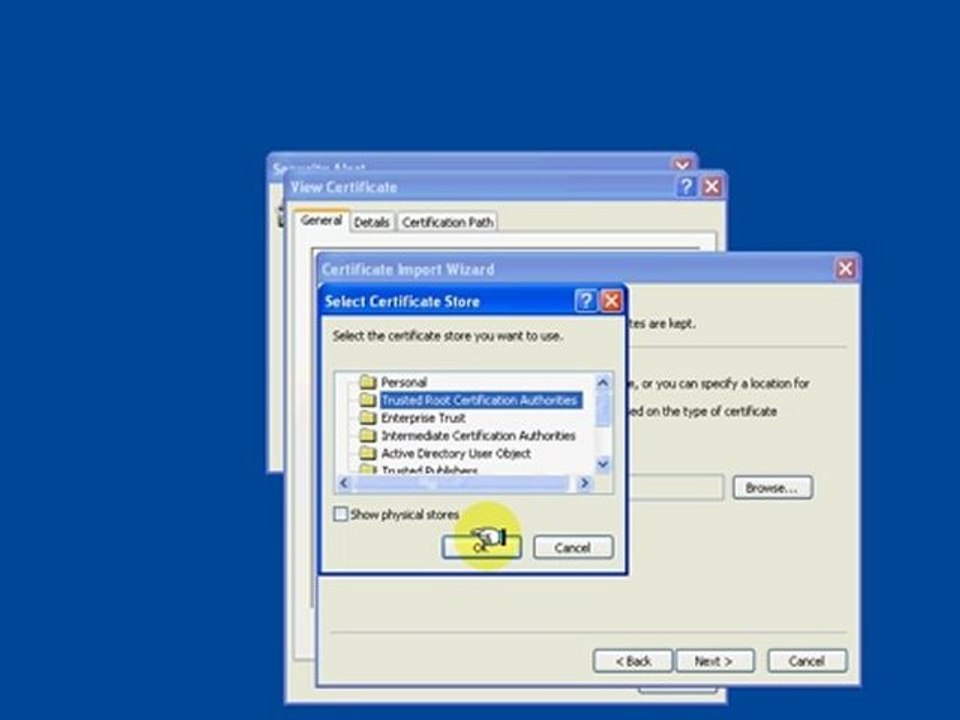Screen dimensions: 960x720
Task: Cancel the Certificate Import Wizard
Action: click(x=808, y=661)
